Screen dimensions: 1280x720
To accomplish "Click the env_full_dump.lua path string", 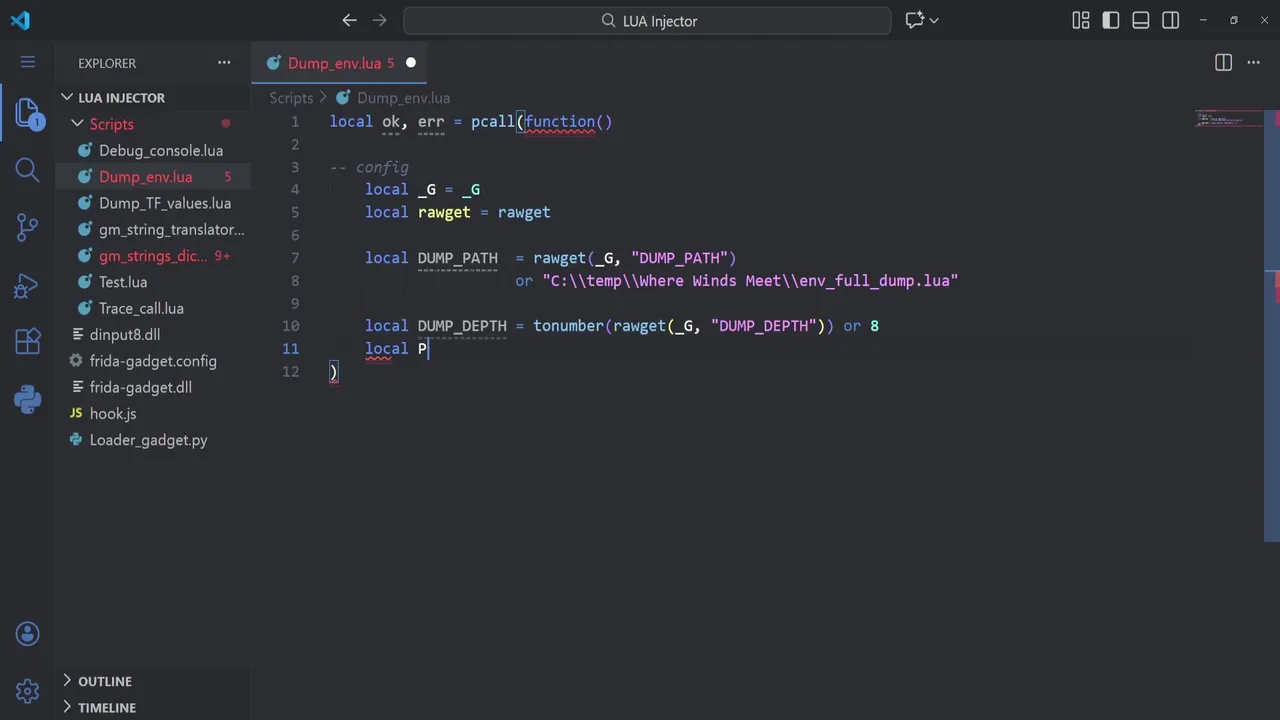I will coord(750,281).
